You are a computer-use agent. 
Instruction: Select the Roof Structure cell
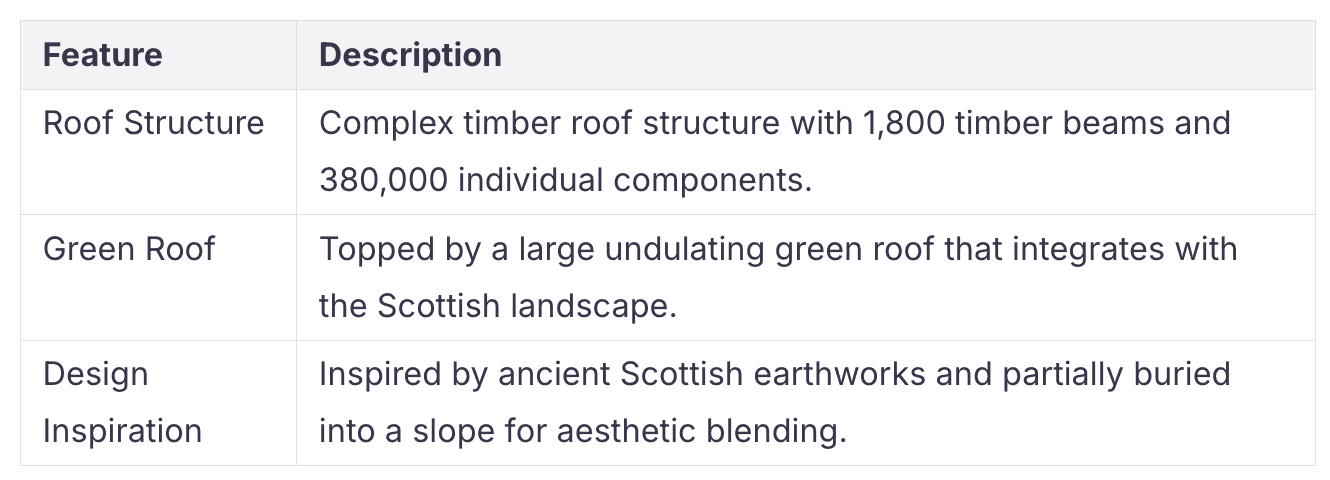[158, 152]
